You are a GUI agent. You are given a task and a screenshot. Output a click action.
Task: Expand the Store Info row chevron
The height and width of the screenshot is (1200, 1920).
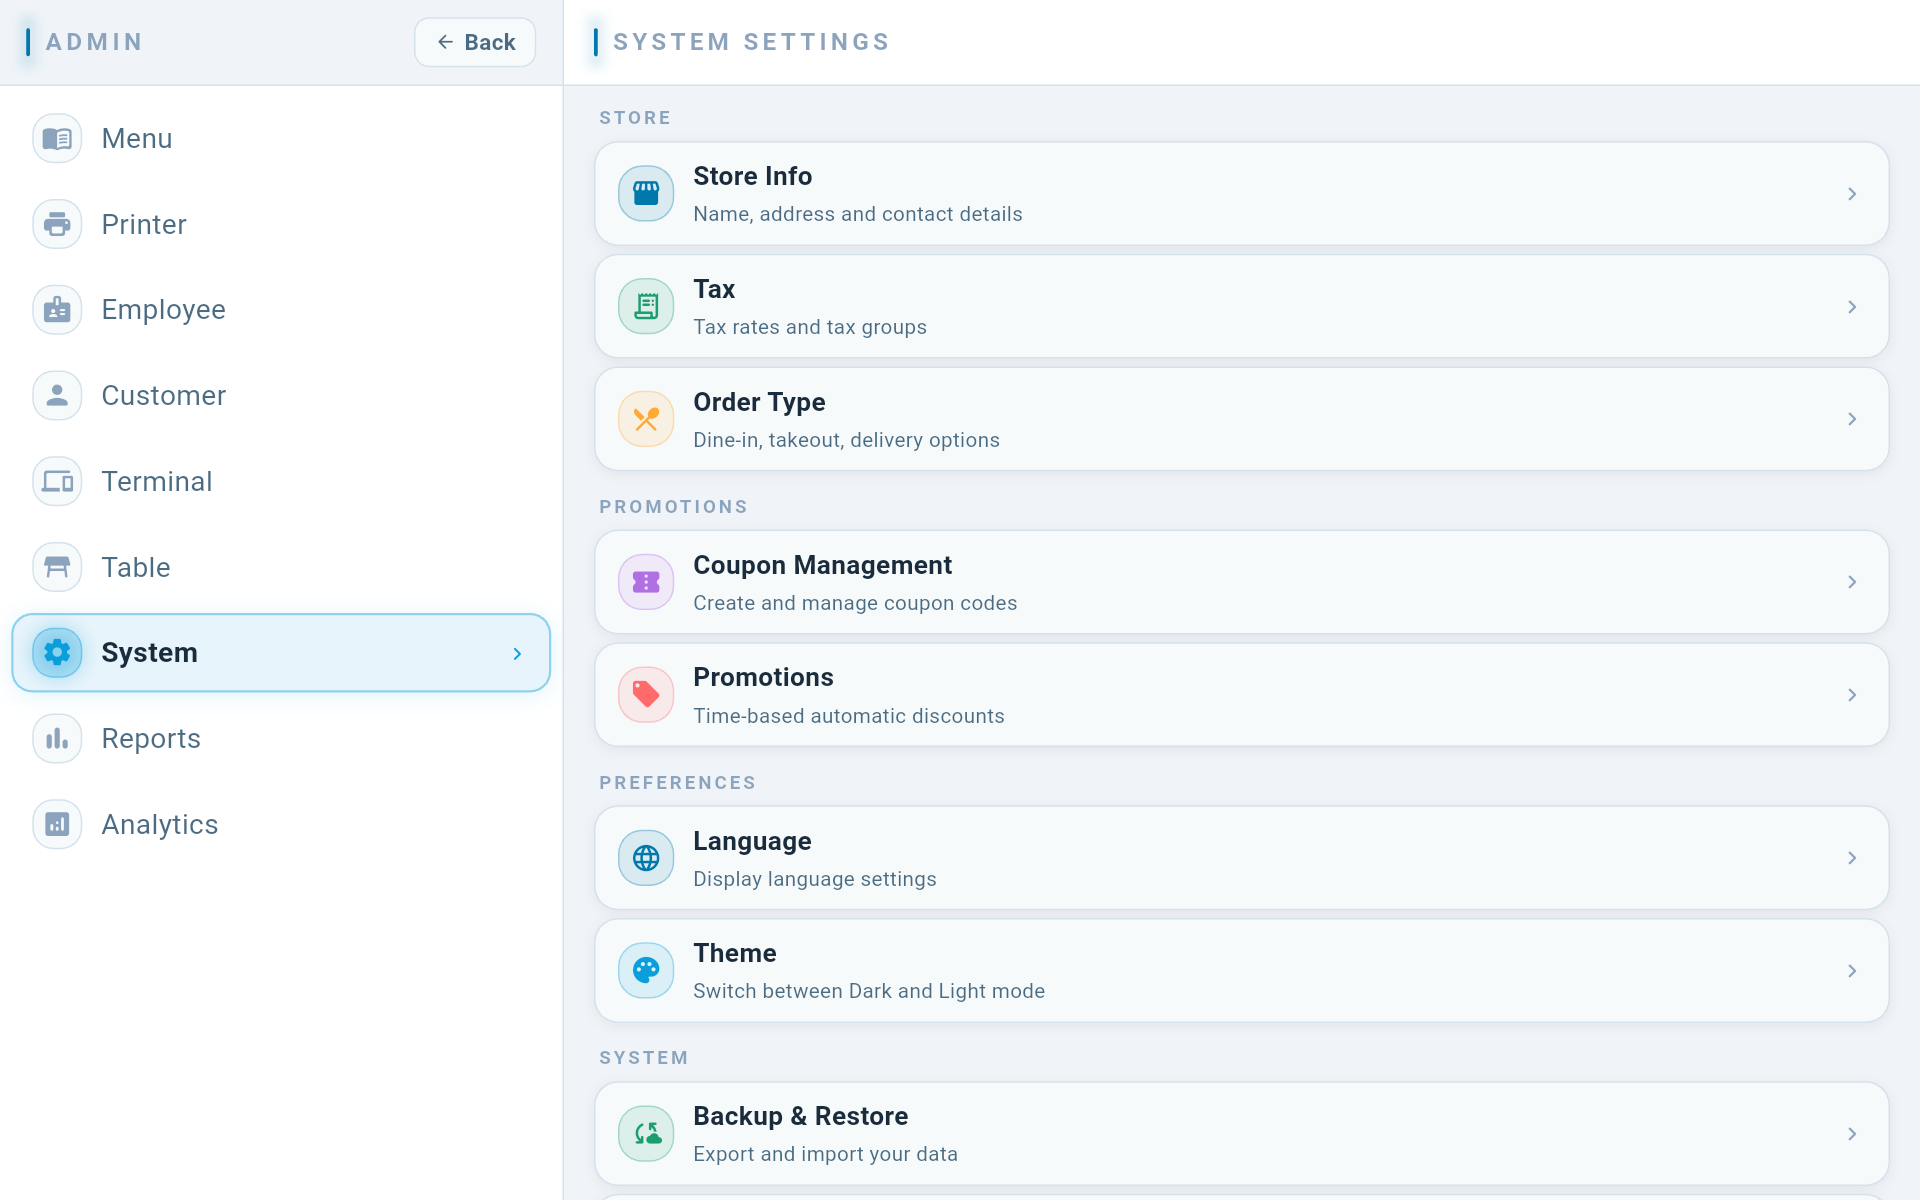[x=1852, y=194]
